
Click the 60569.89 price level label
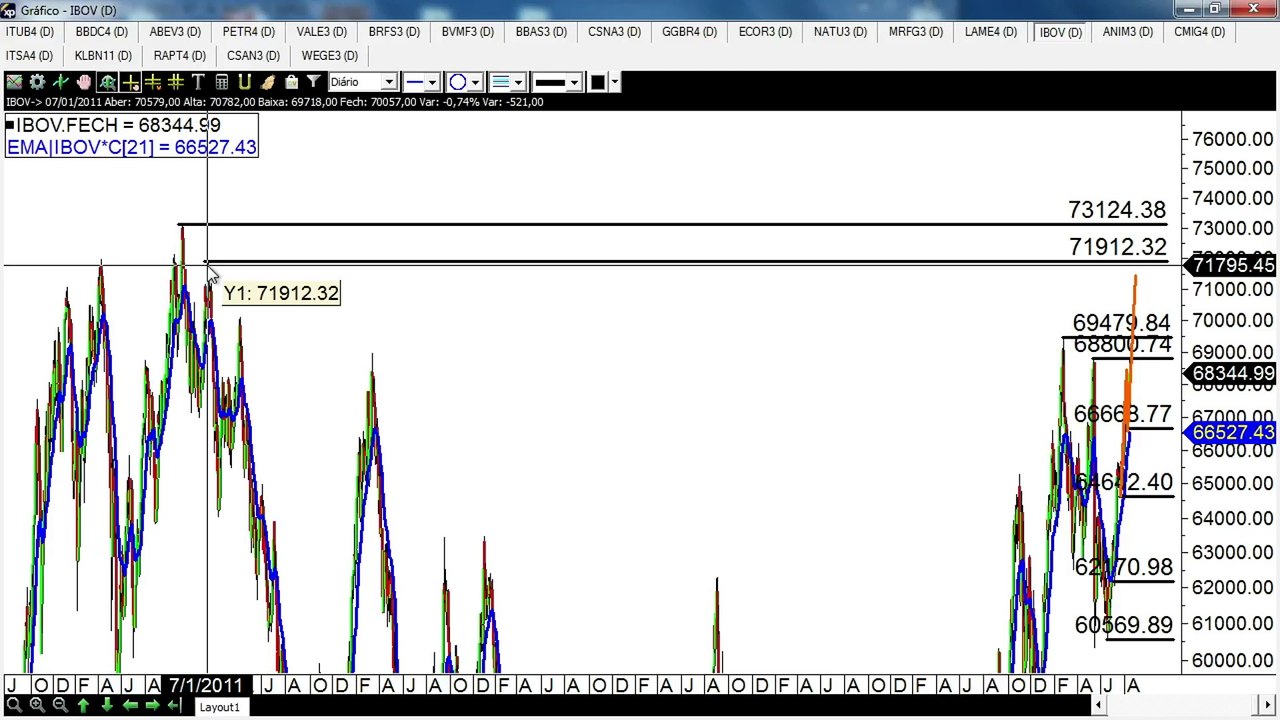(1124, 625)
